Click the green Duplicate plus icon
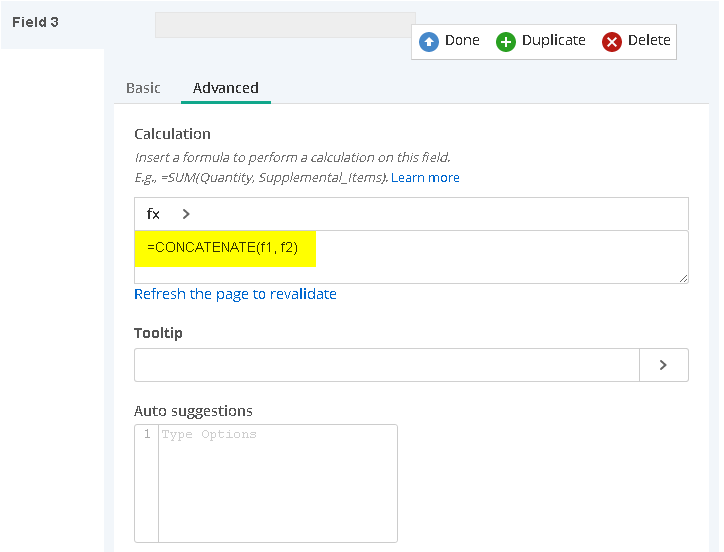This screenshot has height=552, width=724. click(506, 42)
